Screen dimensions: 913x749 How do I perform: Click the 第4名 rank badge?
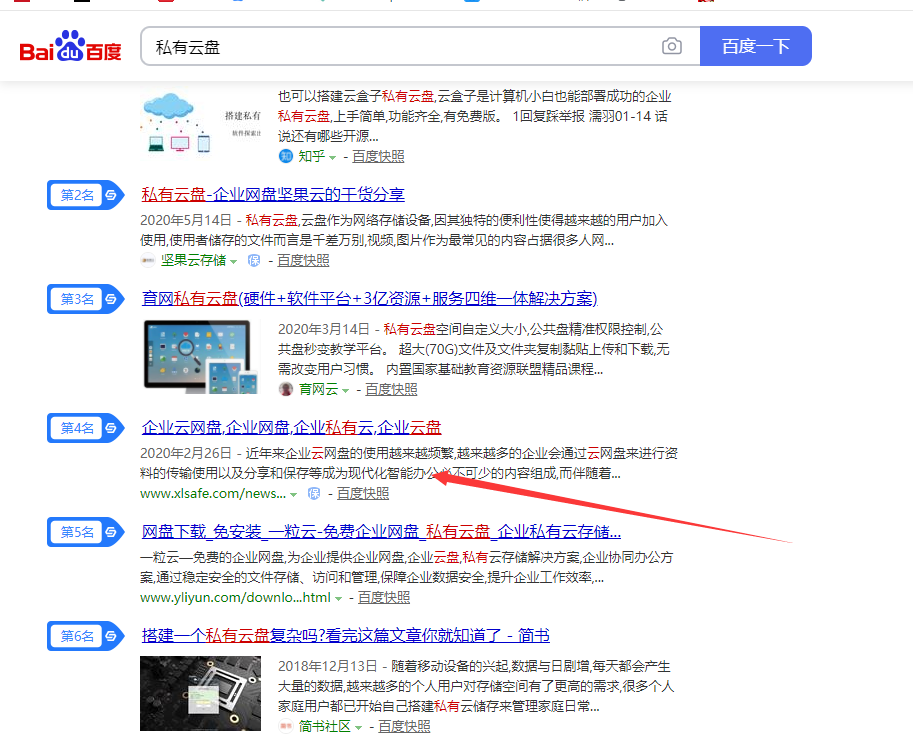coord(86,429)
